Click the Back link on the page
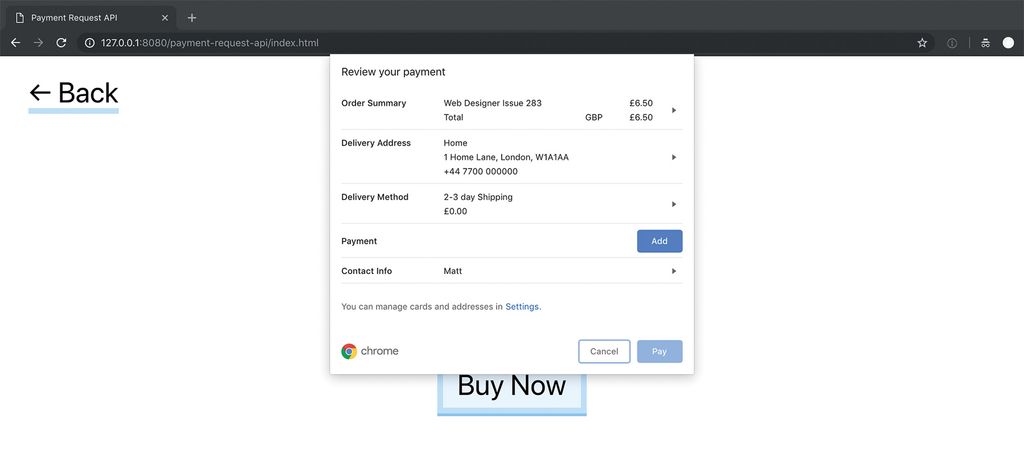Viewport: 1024px width, 455px height. pyautogui.click(x=74, y=93)
